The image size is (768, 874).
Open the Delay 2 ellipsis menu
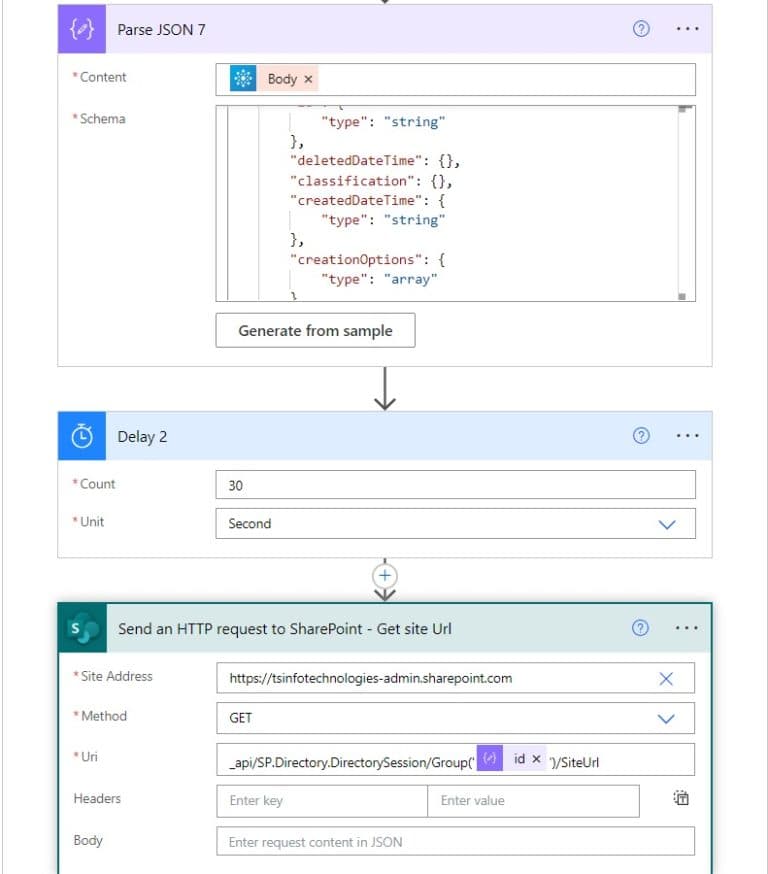(687, 435)
